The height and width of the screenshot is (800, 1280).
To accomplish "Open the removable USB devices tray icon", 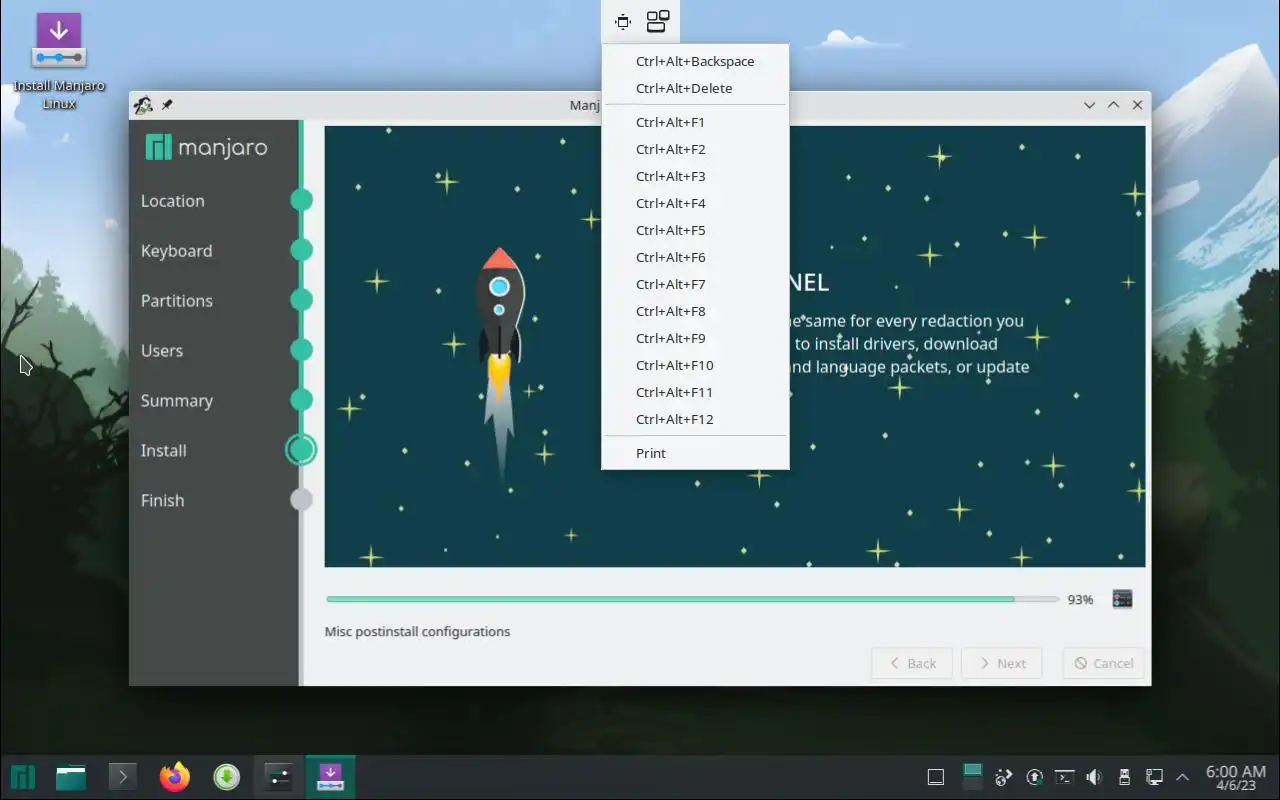I will (x=1124, y=777).
